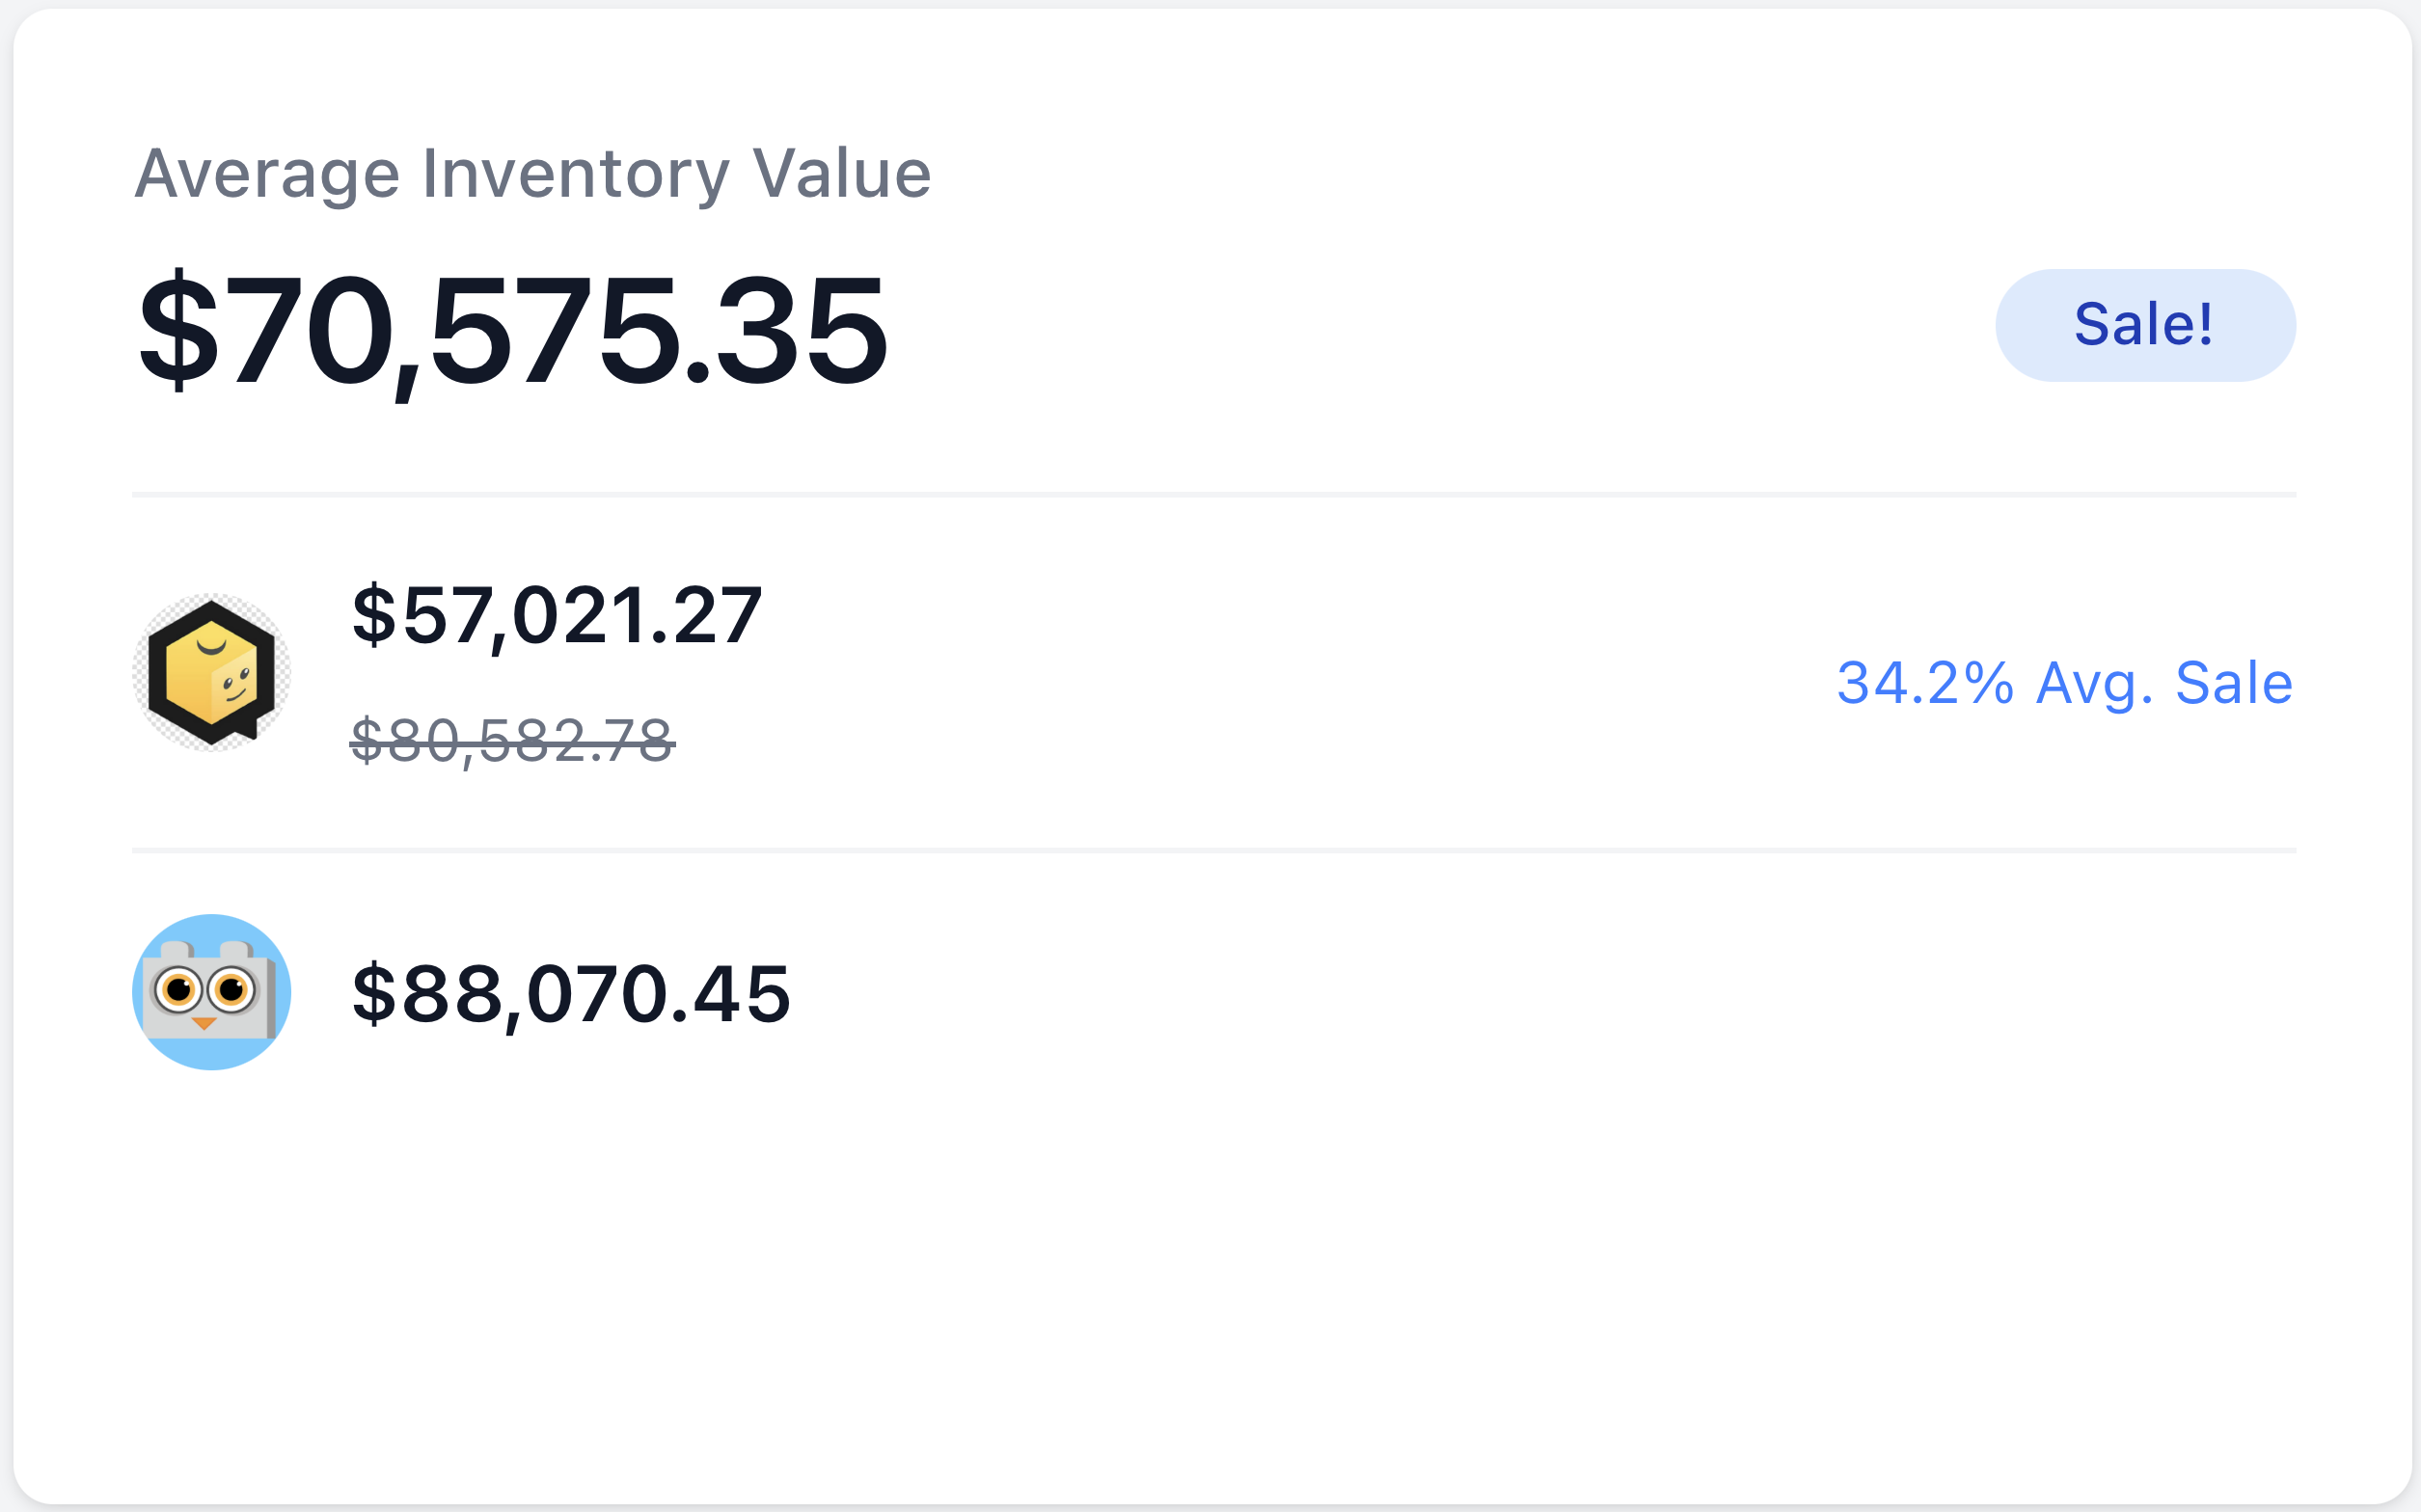This screenshot has height=1512, width=2421.
Task: Click the word Value in the heading
Action: pyautogui.click(x=841, y=174)
